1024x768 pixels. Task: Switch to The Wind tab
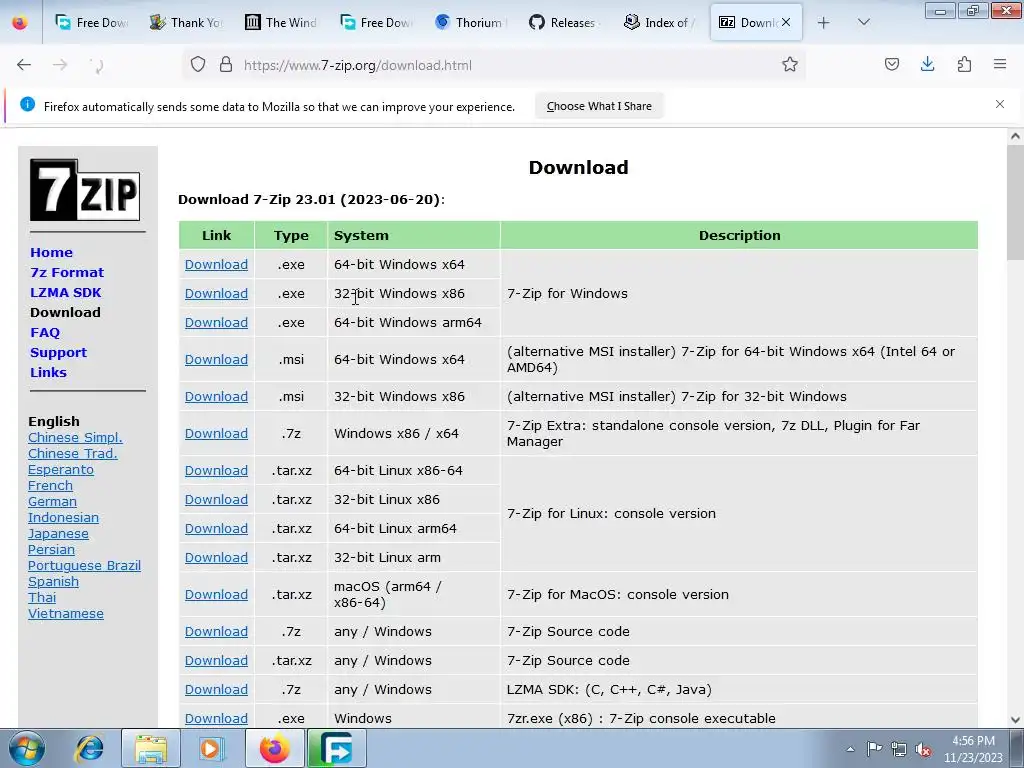pos(281,23)
